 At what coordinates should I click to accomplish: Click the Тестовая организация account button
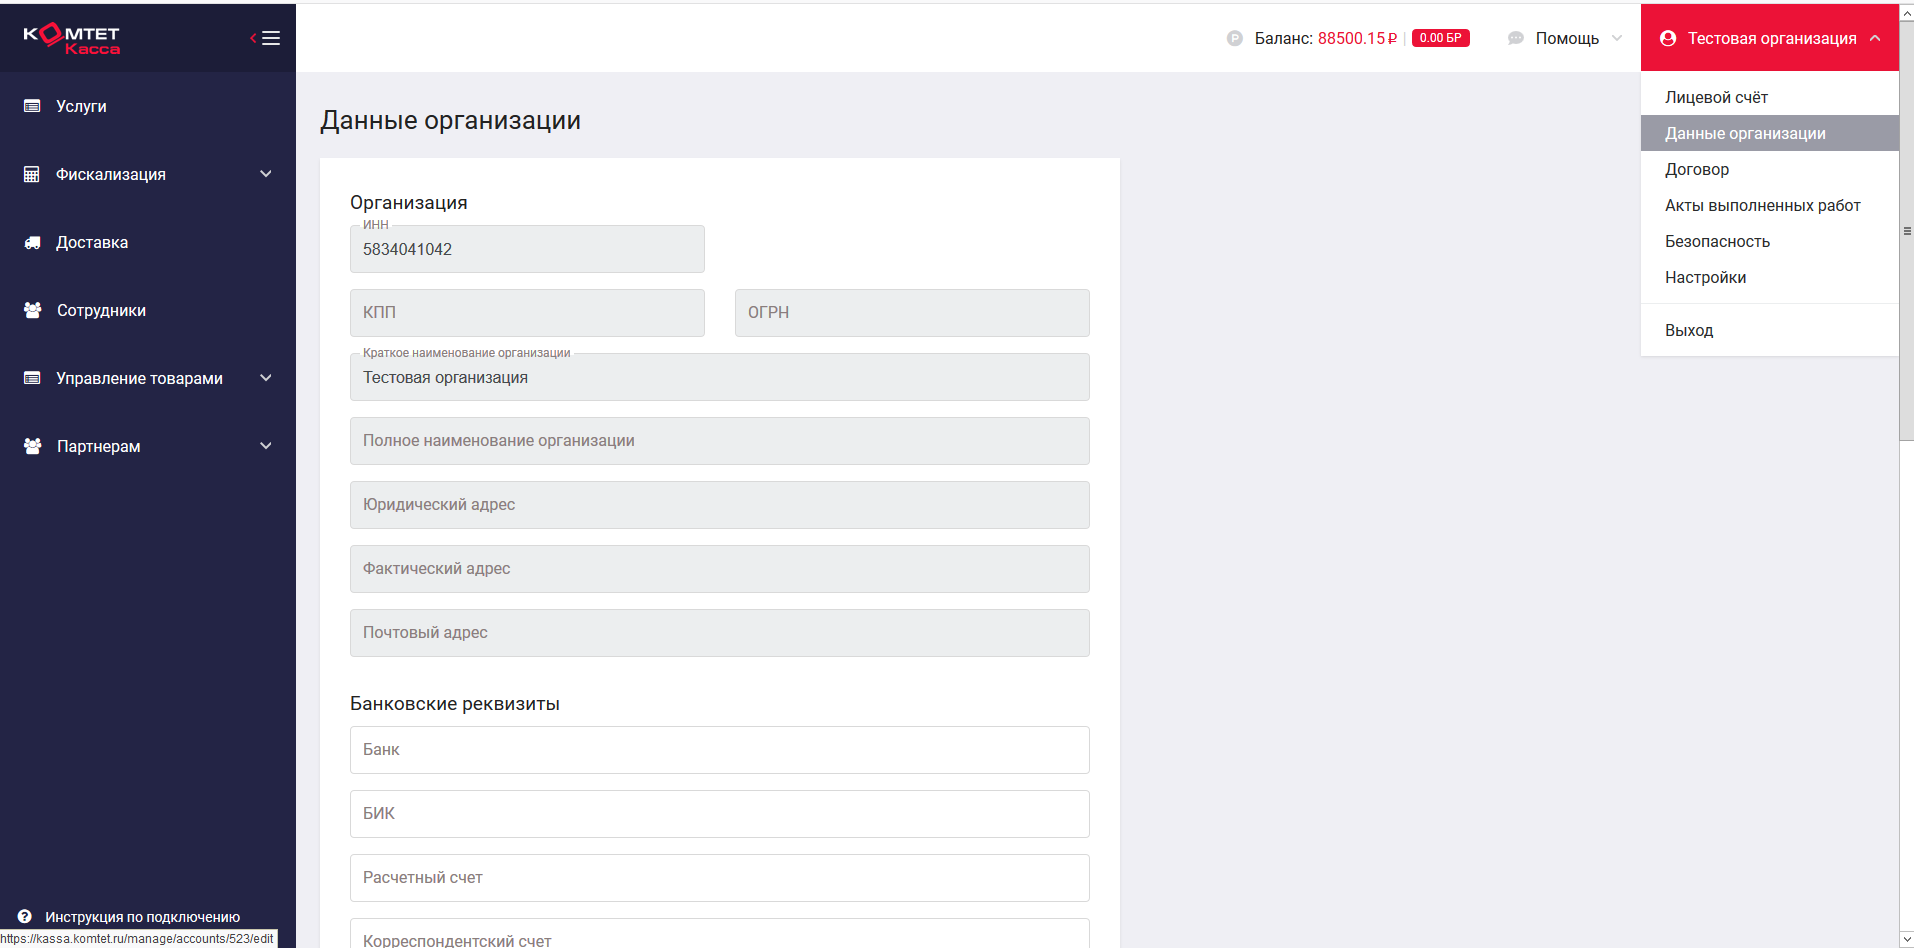click(1770, 38)
